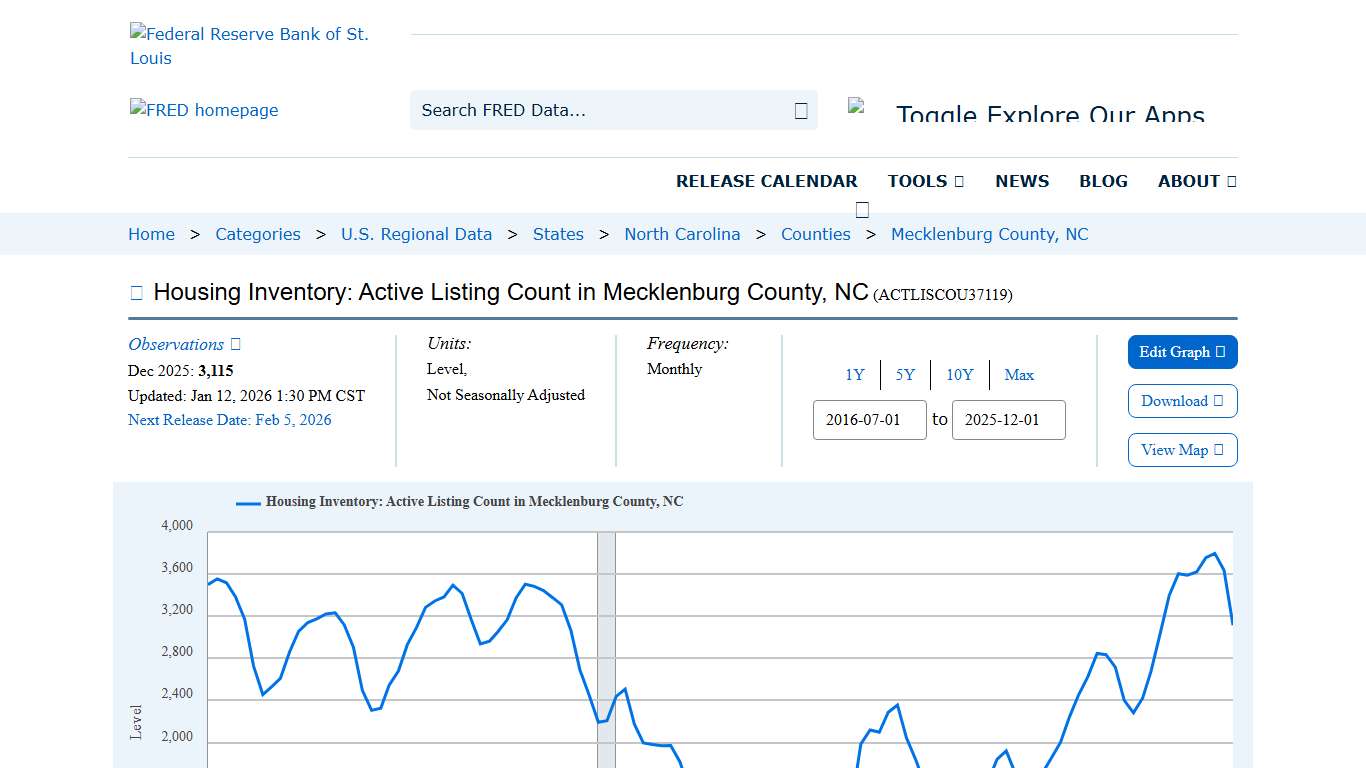
Task: Select the 5Y date range option
Action: click(905, 375)
